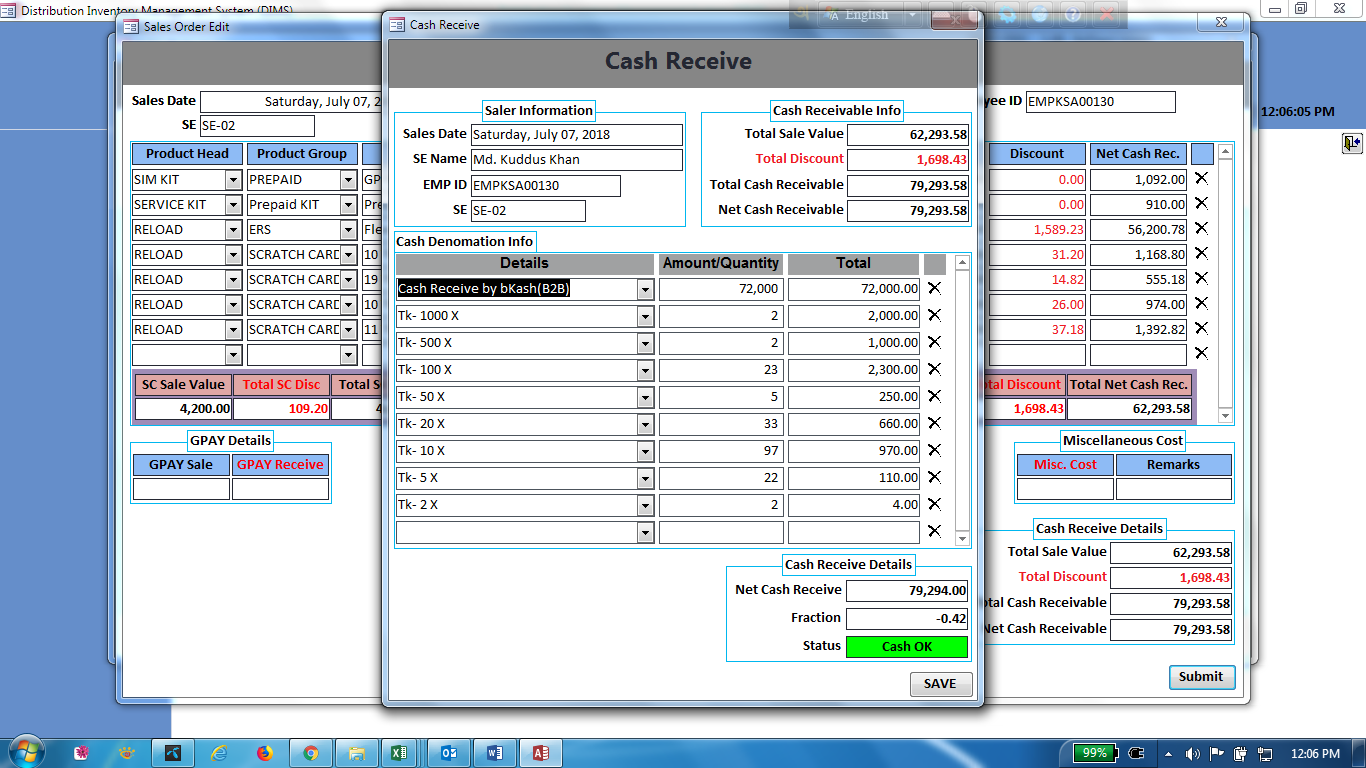Click the battery 99% indicator
This screenshot has width=1366, height=768.
coord(1094,753)
